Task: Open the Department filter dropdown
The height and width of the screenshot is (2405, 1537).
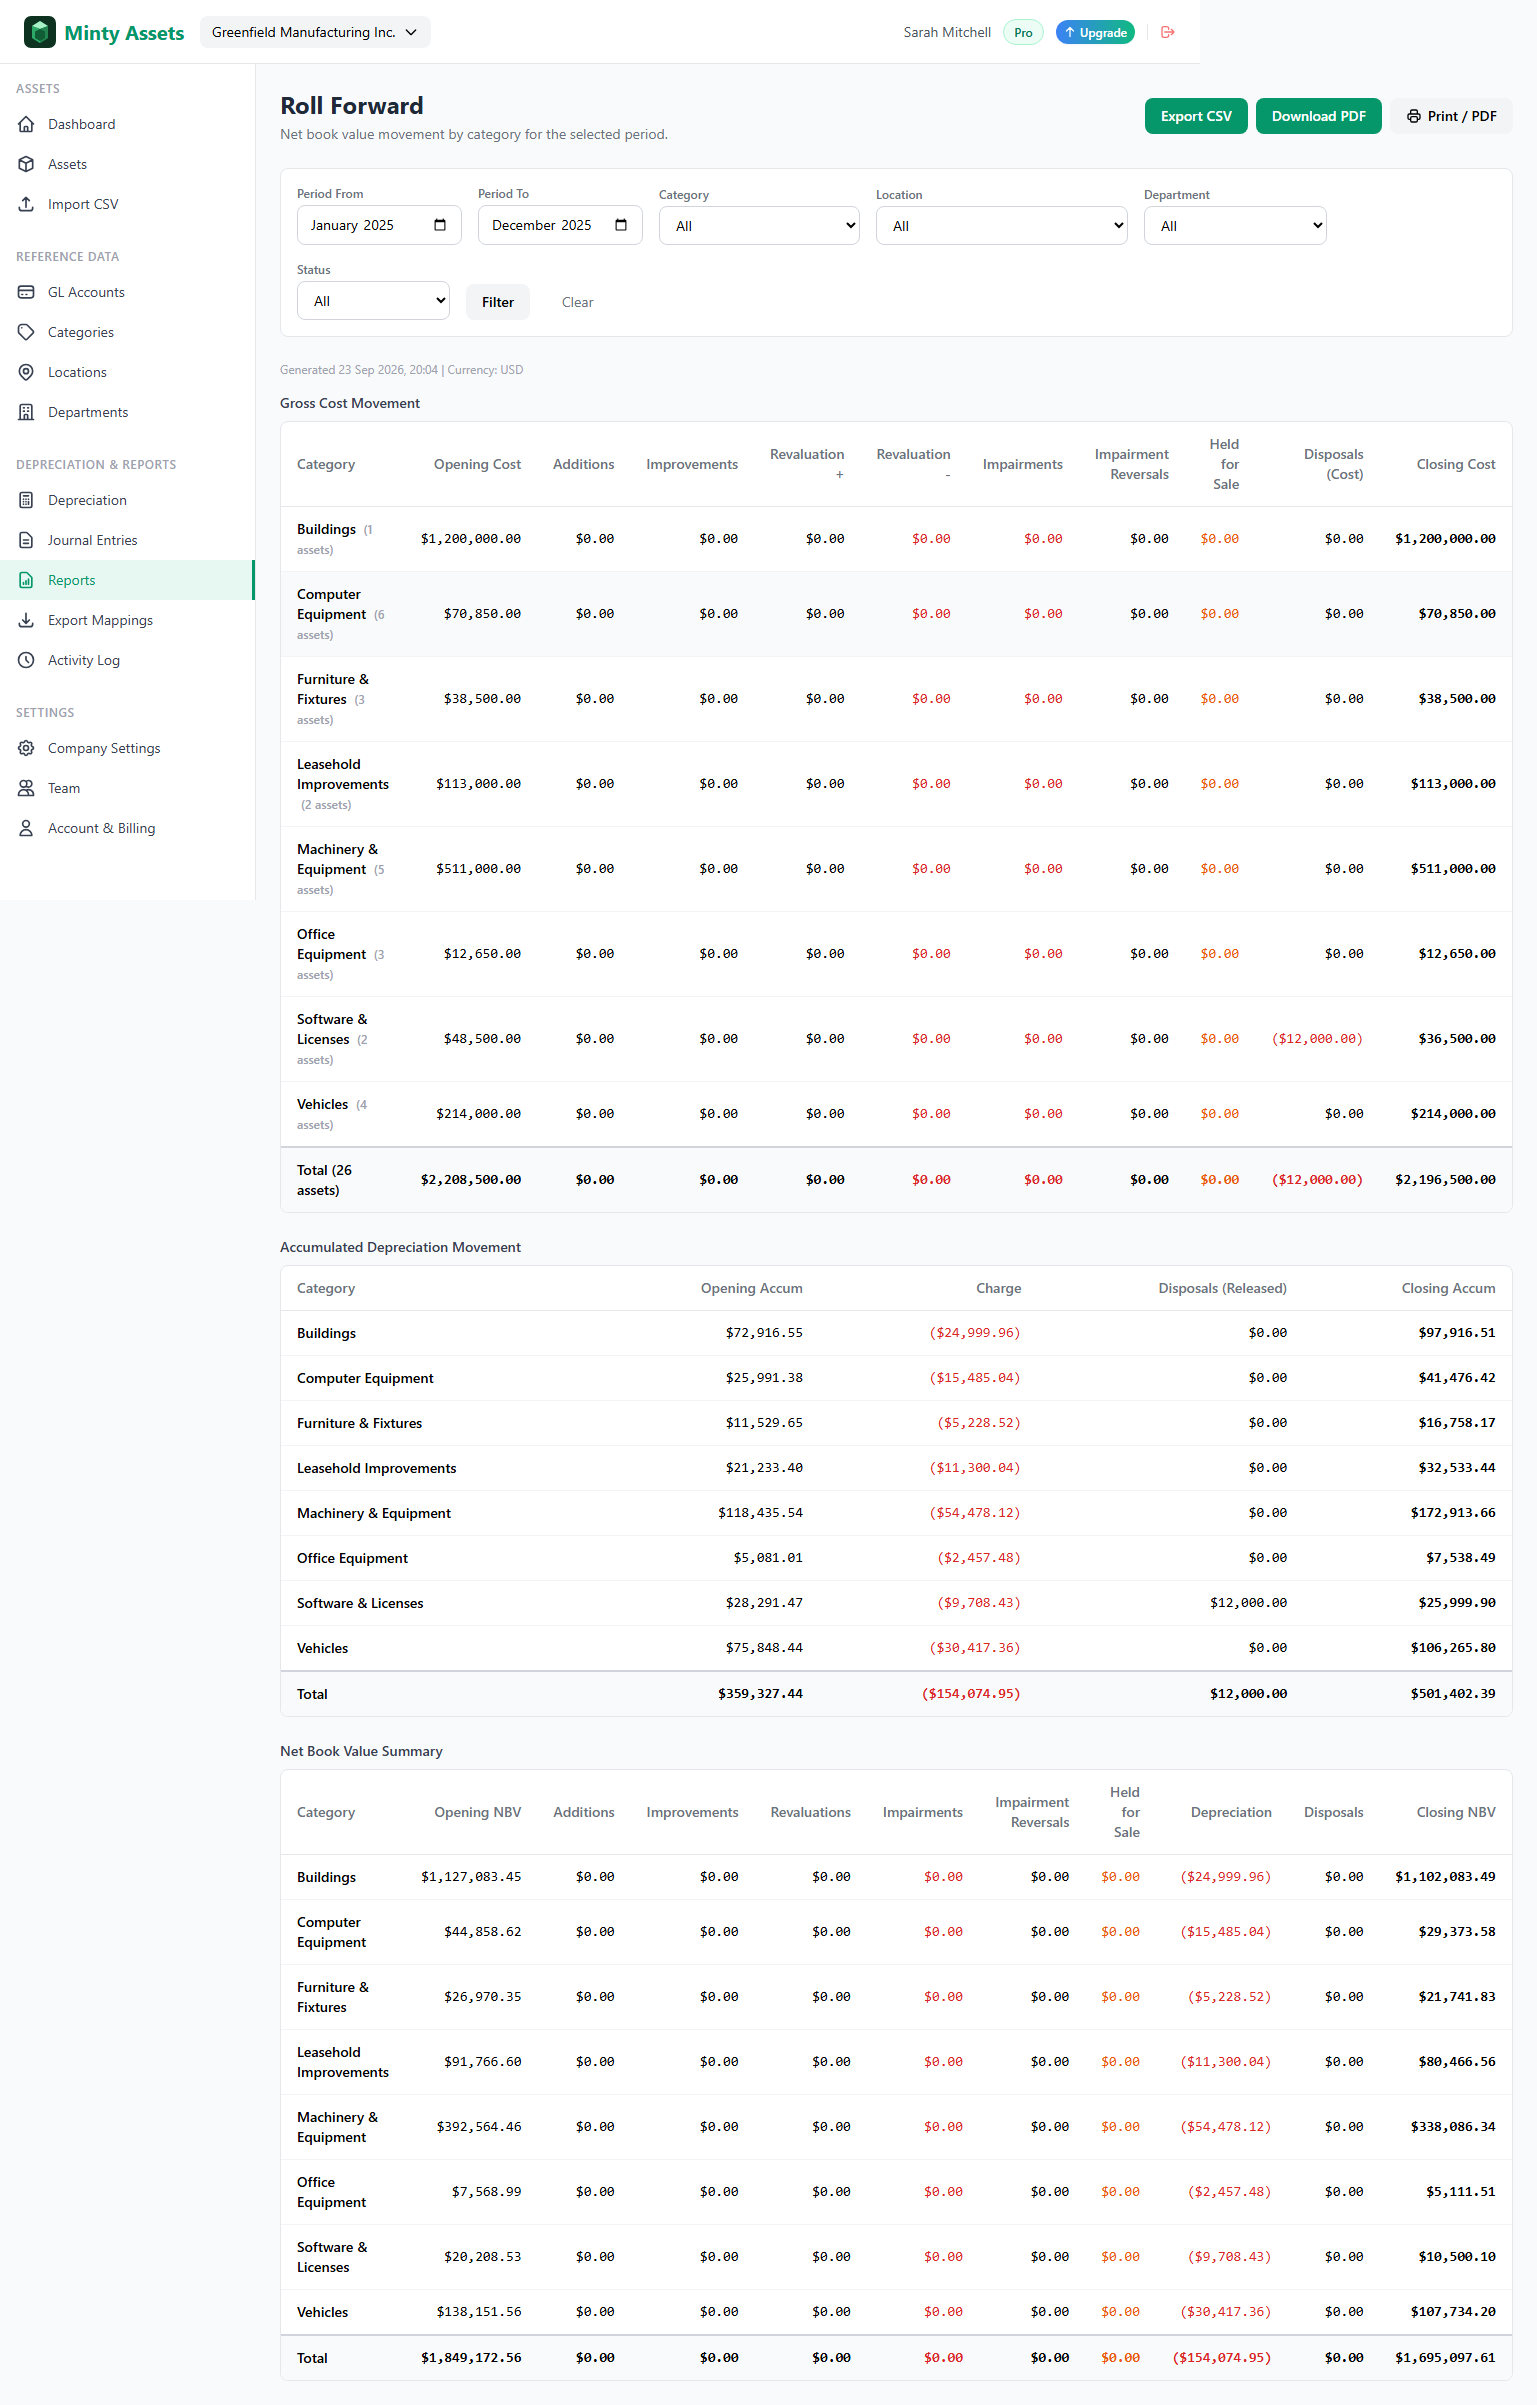Action: 1235,226
